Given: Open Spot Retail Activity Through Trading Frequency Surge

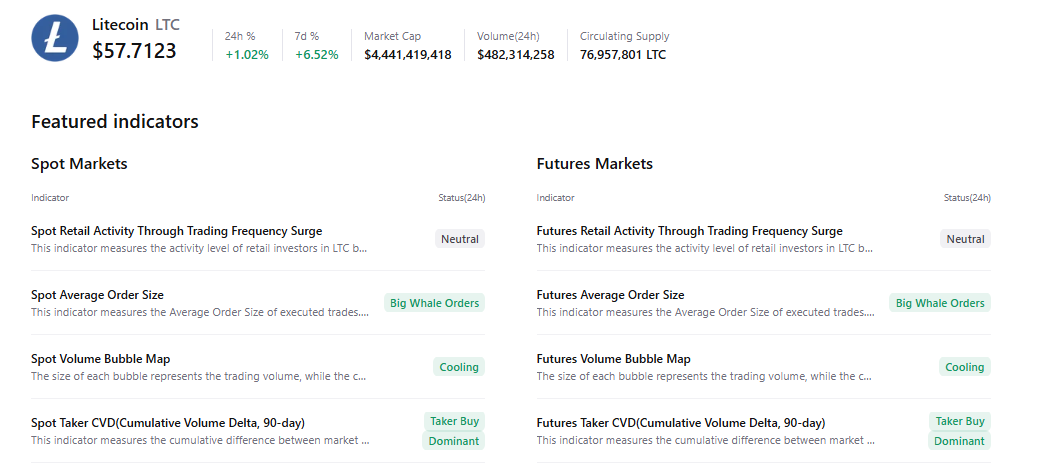Looking at the screenshot, I should click(x=177, y=231).
